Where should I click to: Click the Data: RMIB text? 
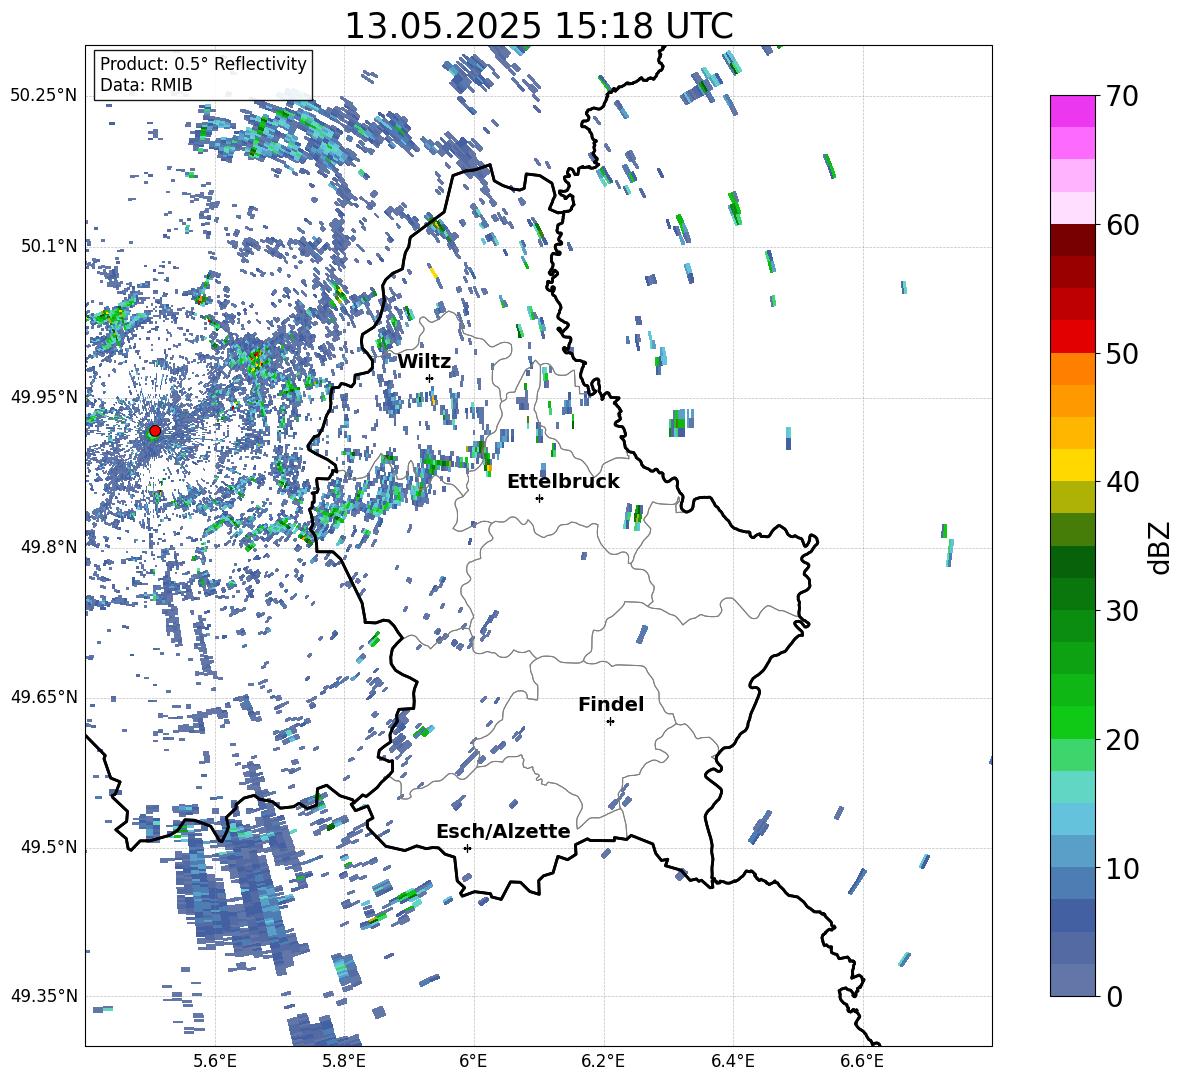[146, 85]
